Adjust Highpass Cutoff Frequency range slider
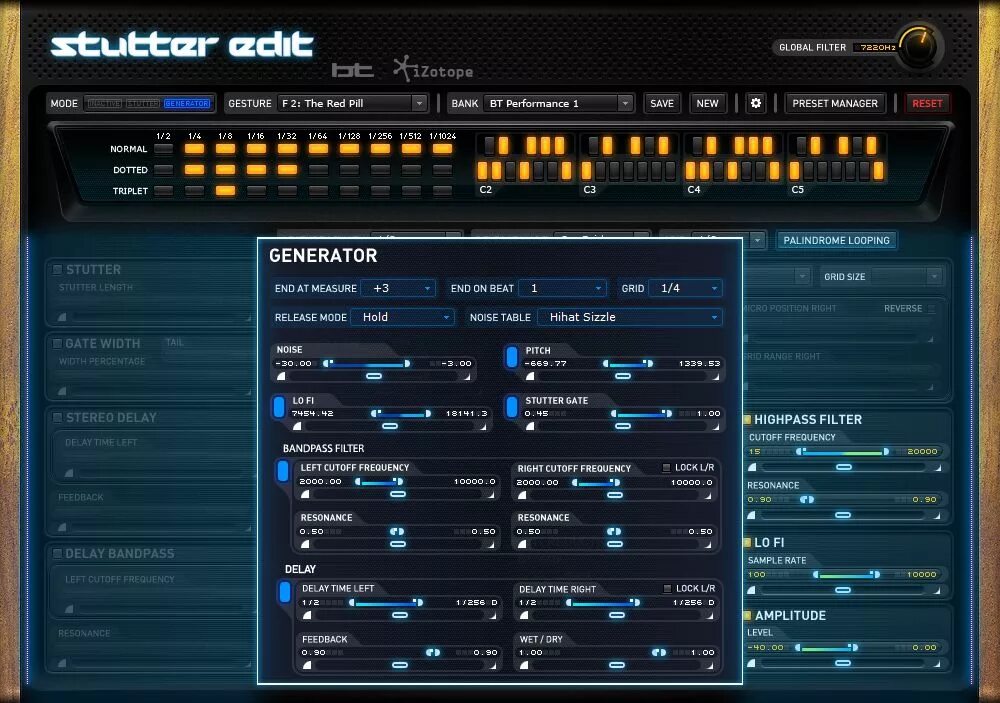This screenshot has width=1000, height=703. [842, 452]
